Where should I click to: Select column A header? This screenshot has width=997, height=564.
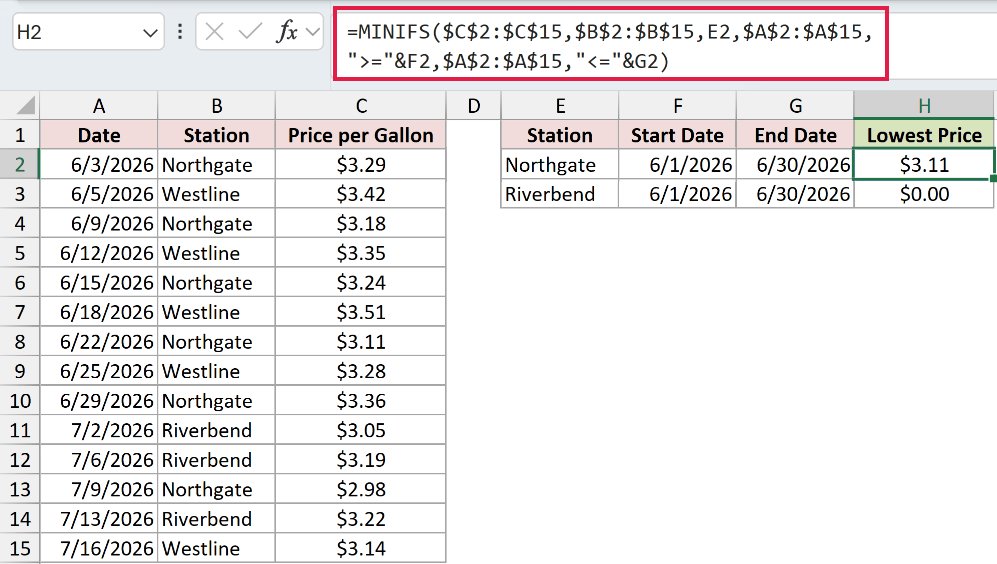(x=99, y=106)
